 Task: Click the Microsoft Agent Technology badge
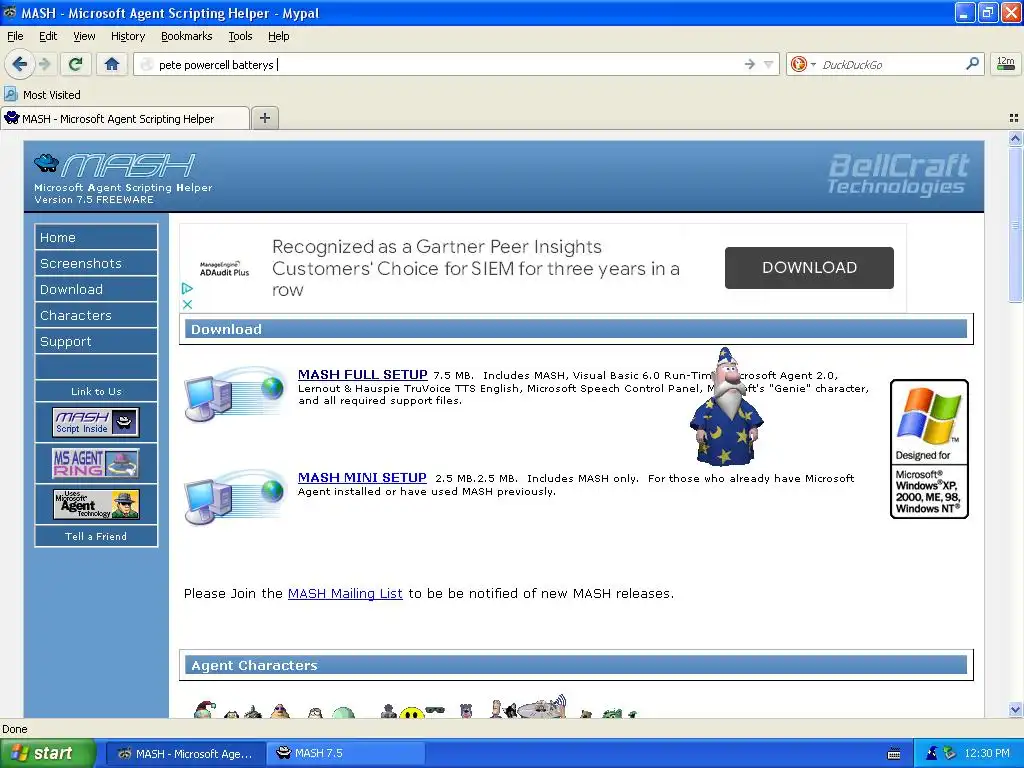click(x=95, y=504)
